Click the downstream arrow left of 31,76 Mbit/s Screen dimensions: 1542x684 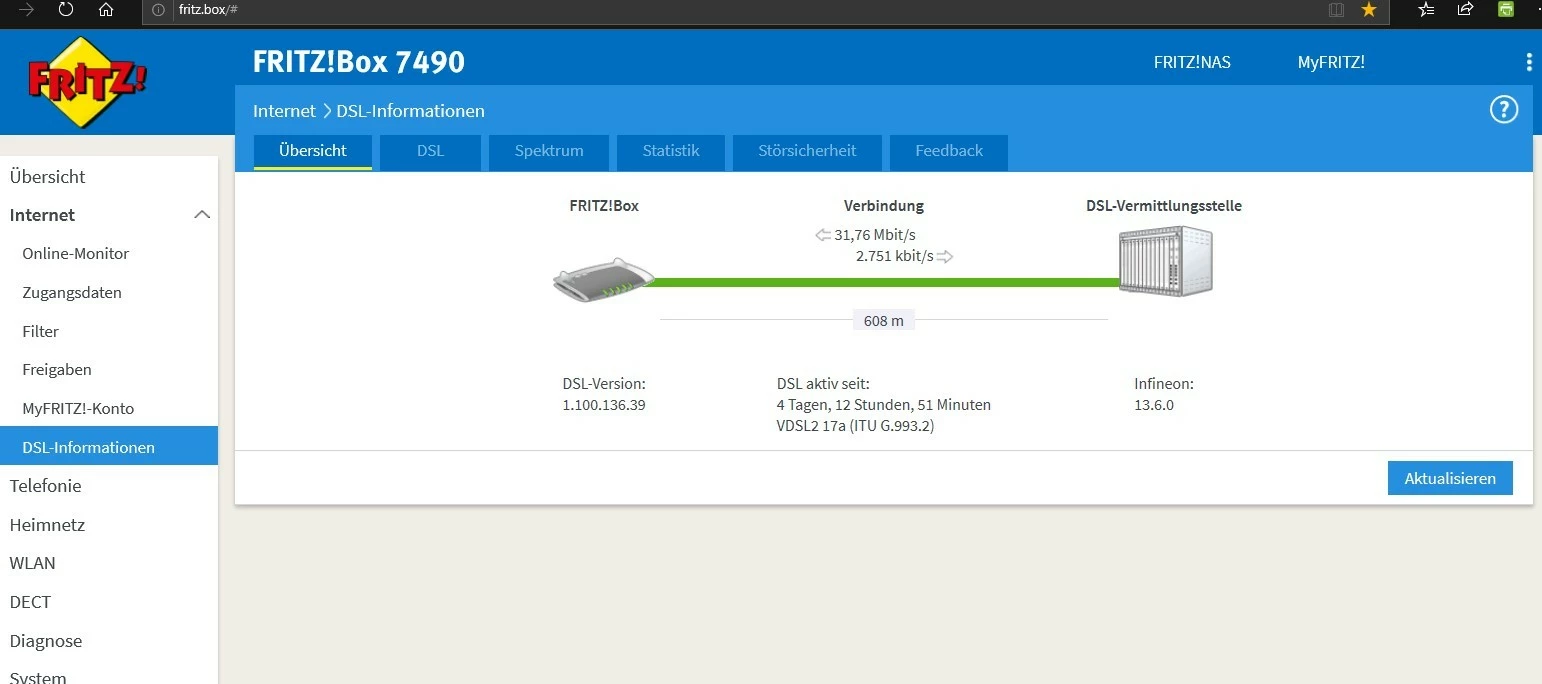[x=823, y=235]
